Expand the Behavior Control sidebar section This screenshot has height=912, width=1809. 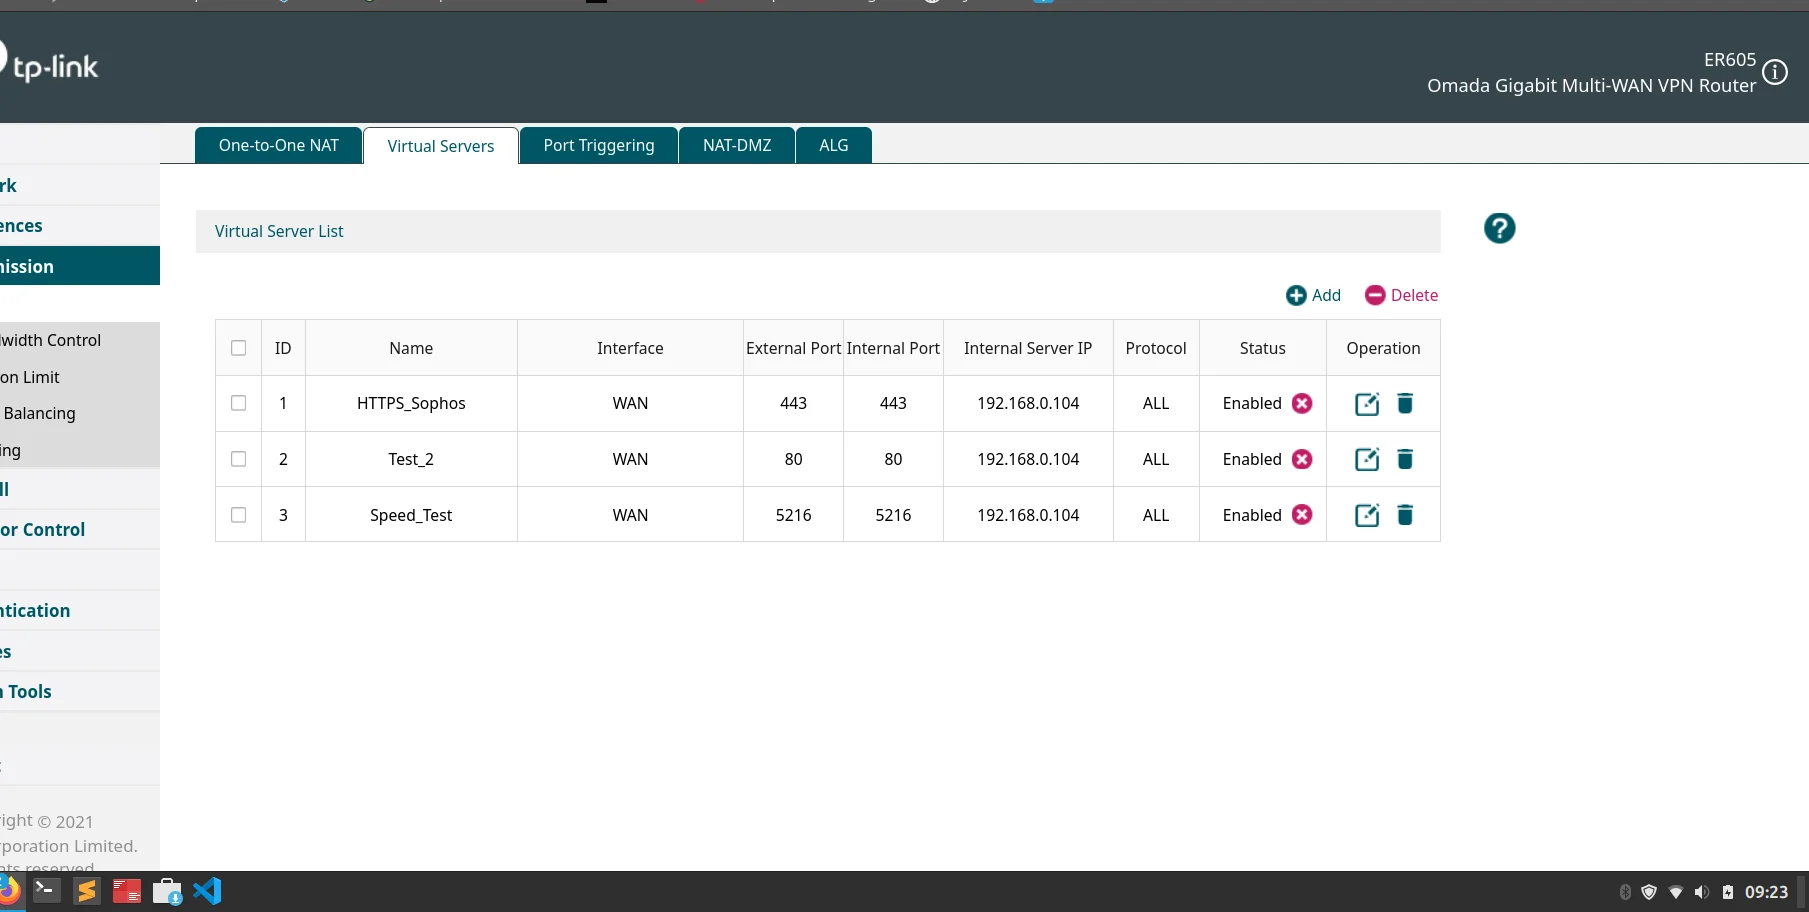tap(80, 529)
